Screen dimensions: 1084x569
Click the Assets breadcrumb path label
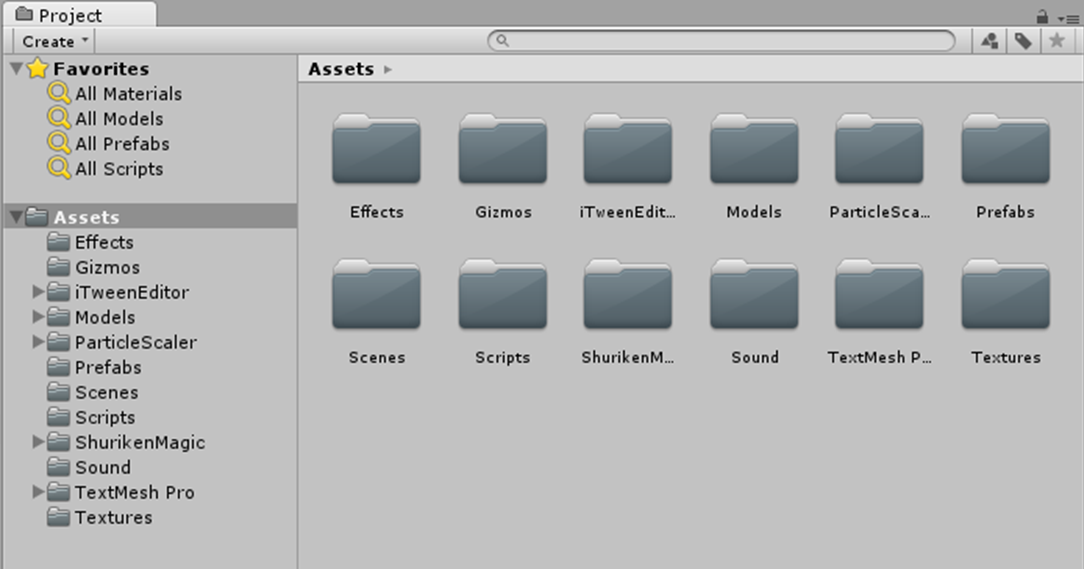pos(341,69)
